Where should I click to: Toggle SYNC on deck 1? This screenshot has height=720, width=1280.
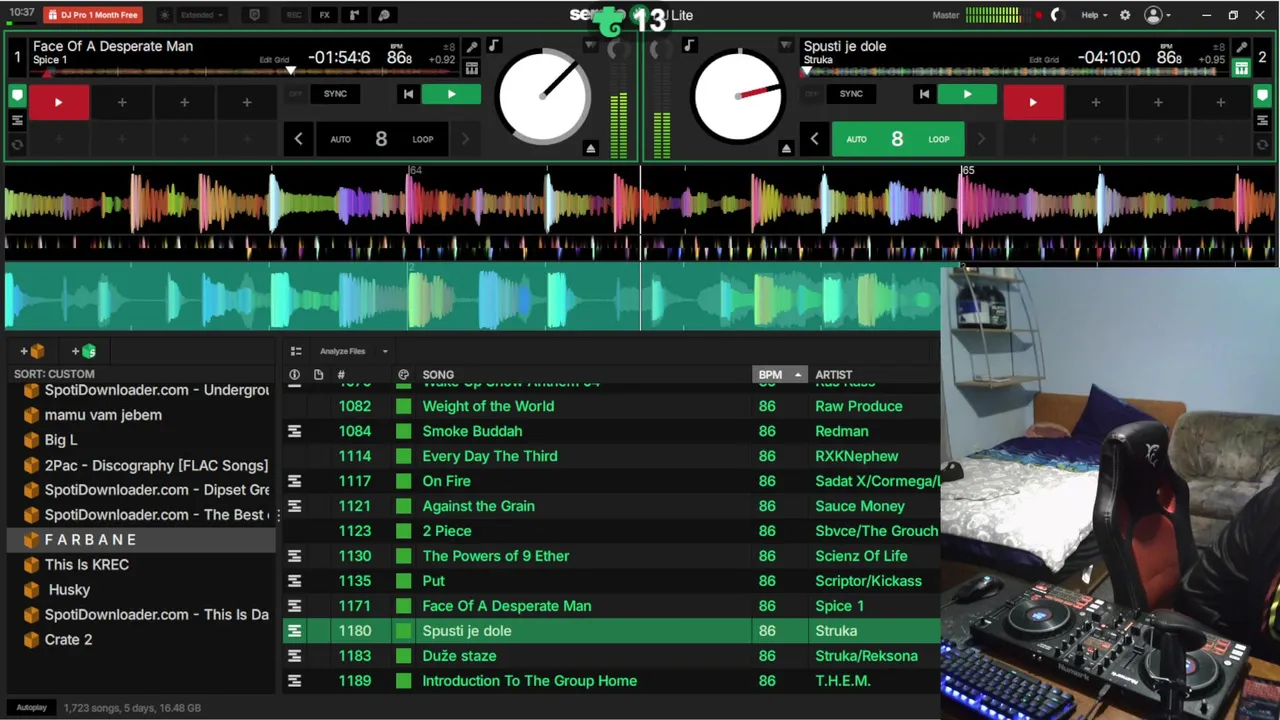[335, 94]
